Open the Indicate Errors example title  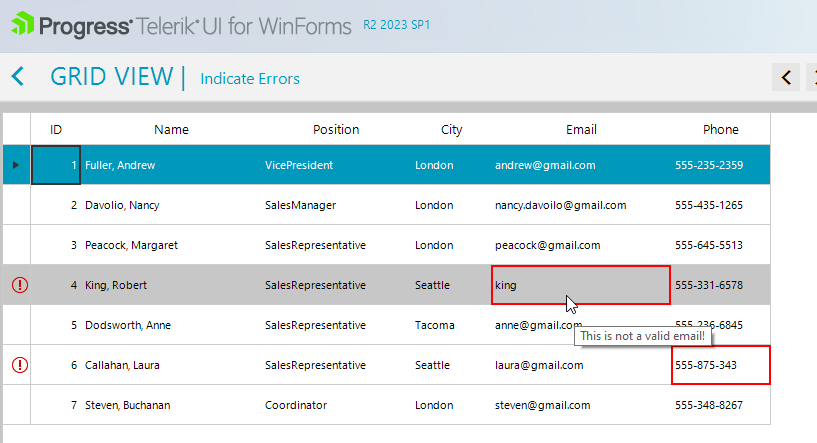(250, 79)
